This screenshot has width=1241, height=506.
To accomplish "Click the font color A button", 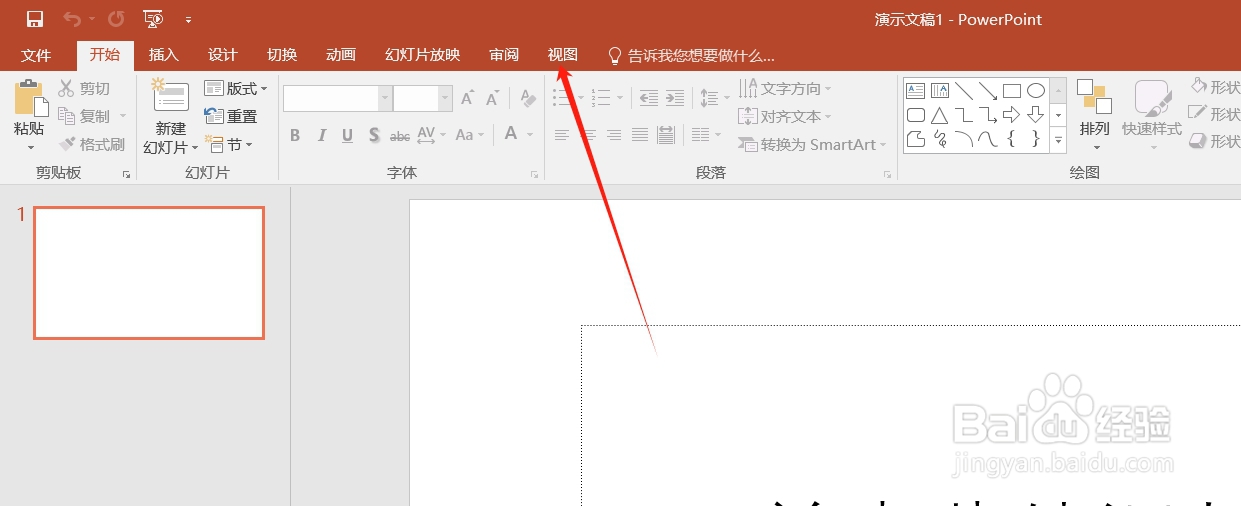I will (x=511, y=134).
